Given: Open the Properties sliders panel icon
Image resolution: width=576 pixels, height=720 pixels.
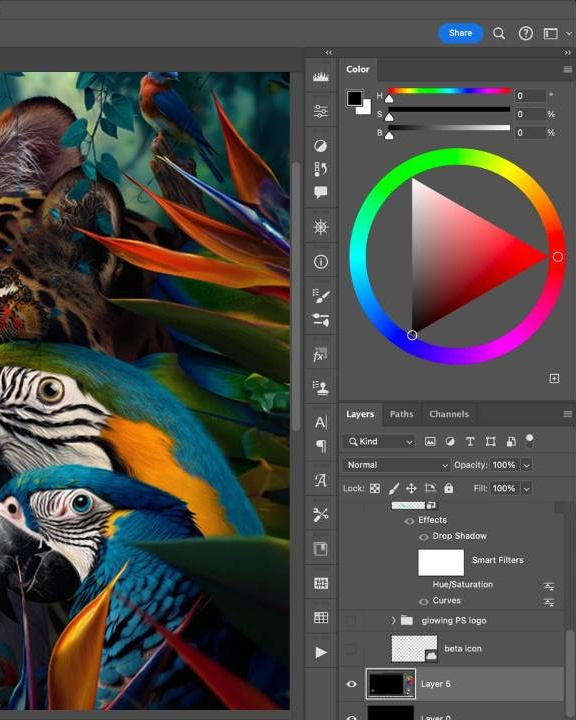Looking at the screenshot, I should coord(321,111).
